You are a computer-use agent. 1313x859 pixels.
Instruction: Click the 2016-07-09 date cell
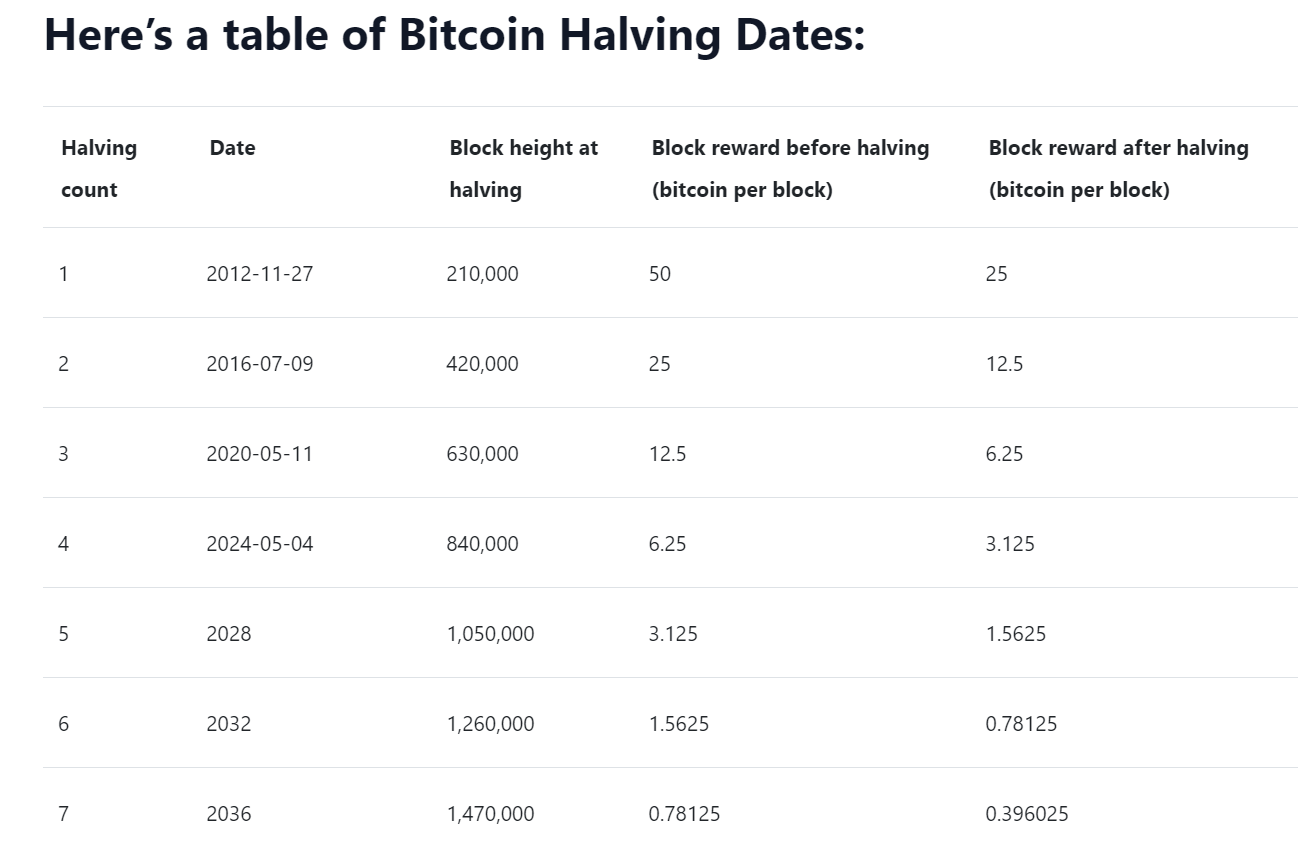tap(259, 363)
